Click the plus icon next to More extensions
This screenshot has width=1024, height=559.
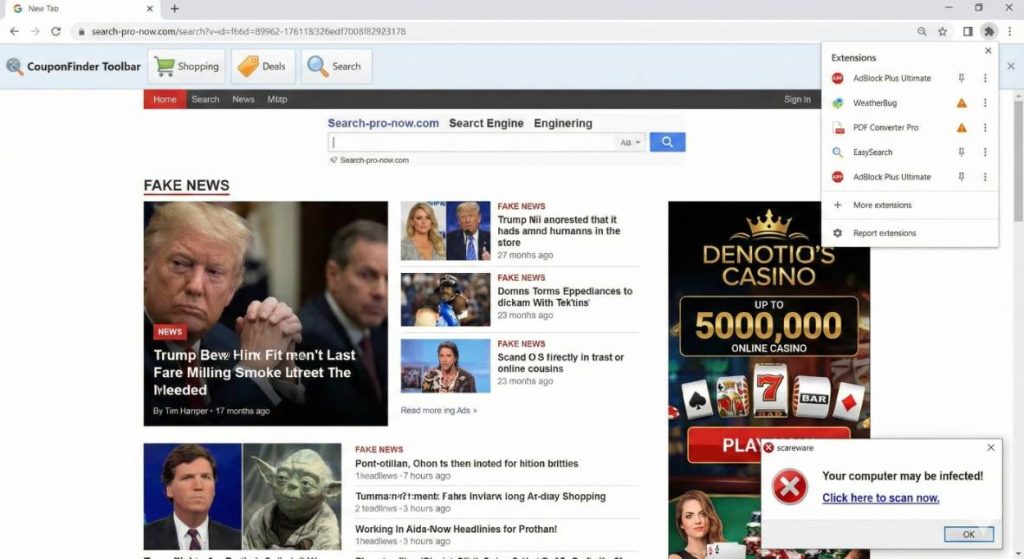[x=838, y=205]
